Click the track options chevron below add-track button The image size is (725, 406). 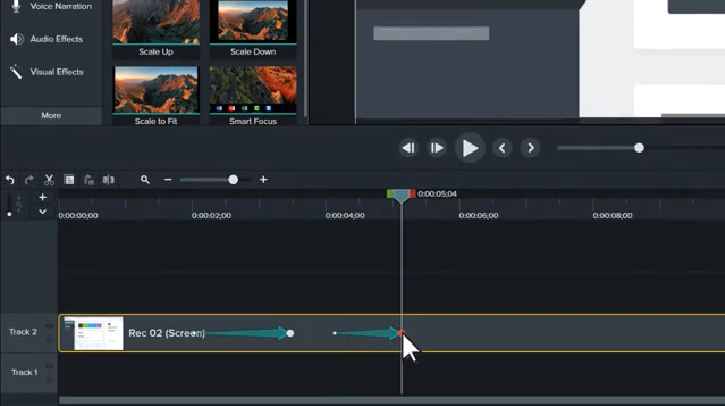point(42,212)
